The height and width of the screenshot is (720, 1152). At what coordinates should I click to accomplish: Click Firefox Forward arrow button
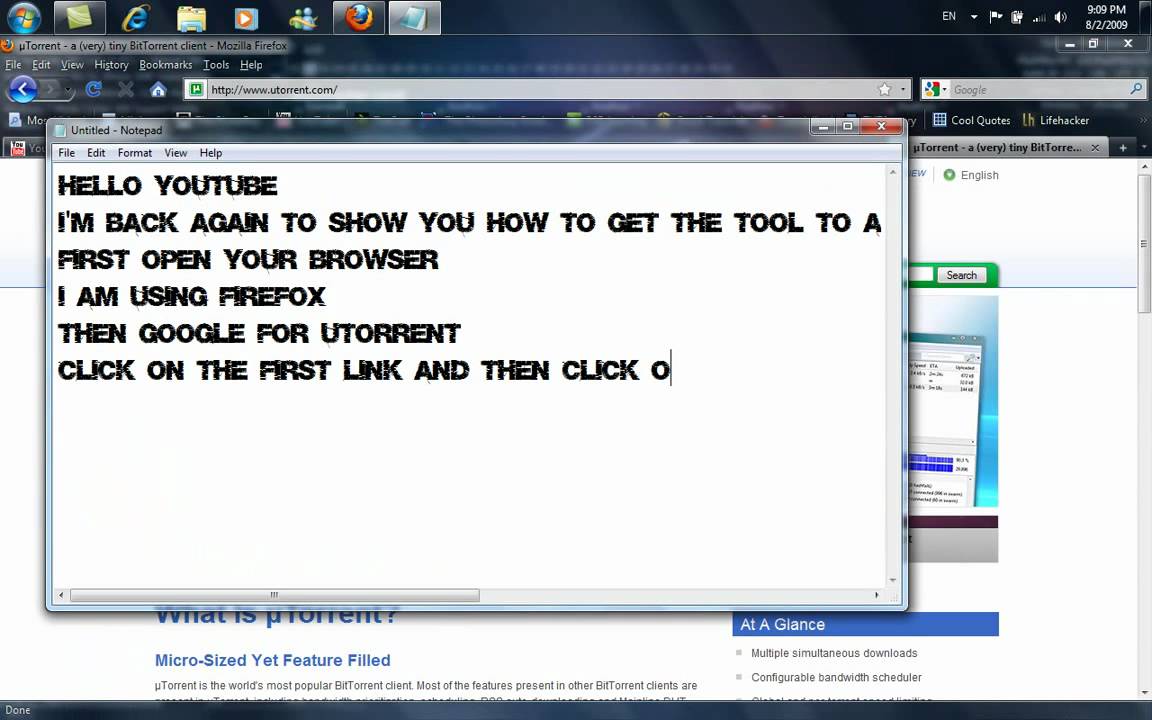pyautogui.click(x=50, y=90)
